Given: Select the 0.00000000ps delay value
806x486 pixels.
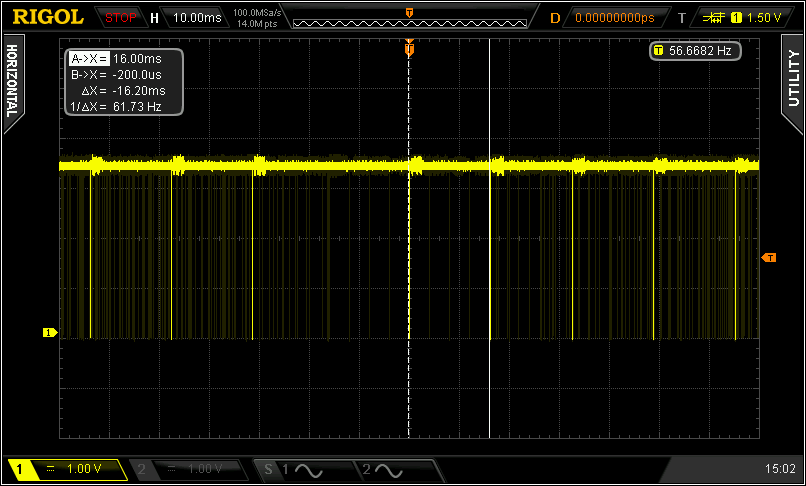Looking at the screenshot, I should coord(615,18).
